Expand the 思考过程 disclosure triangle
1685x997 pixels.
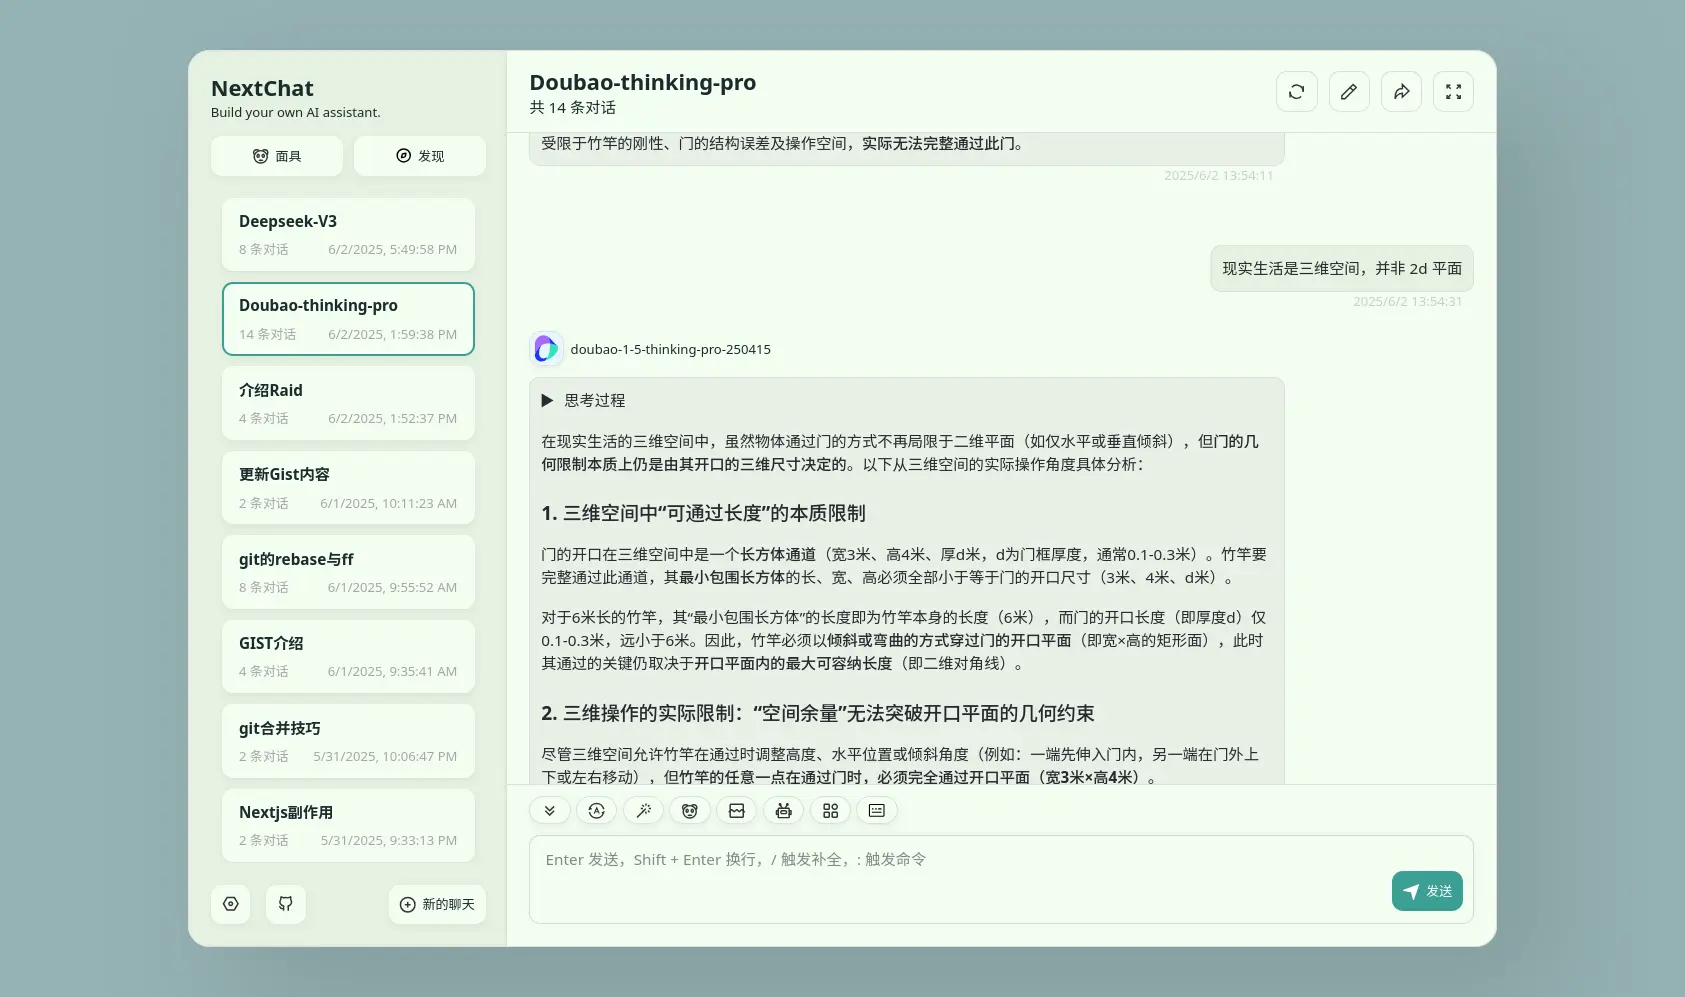[547, 400]
